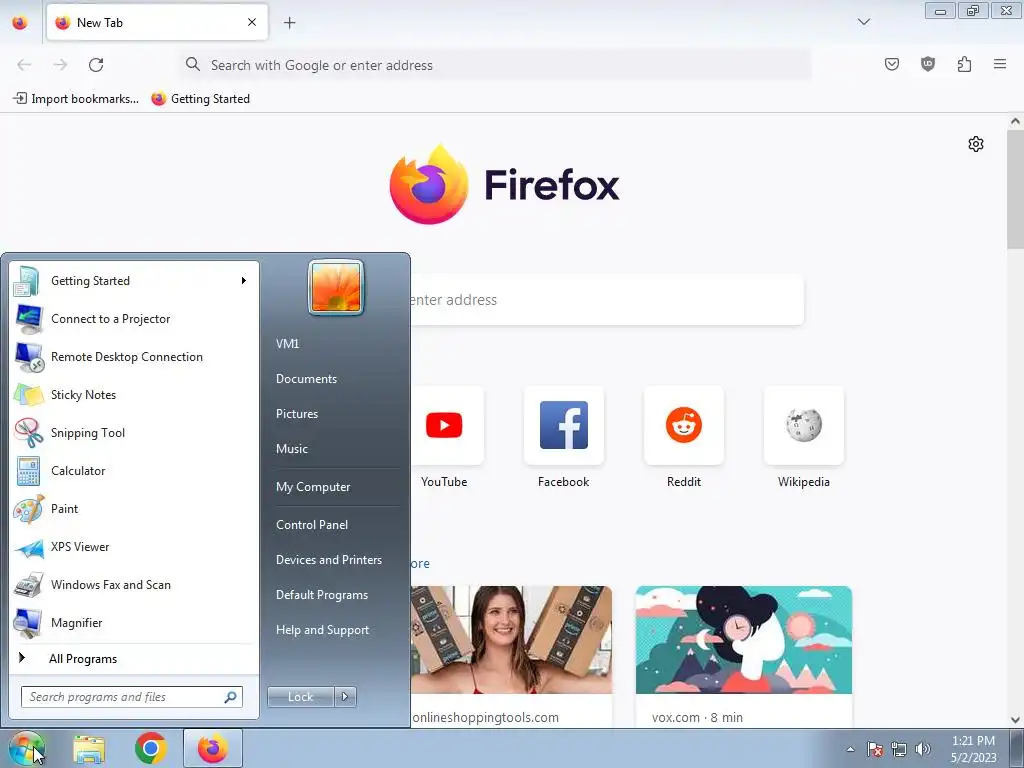The width and height of the screenshot is (1024, 768).
Task: Open the vox.com article thumbnail
Action: (744, 640)
